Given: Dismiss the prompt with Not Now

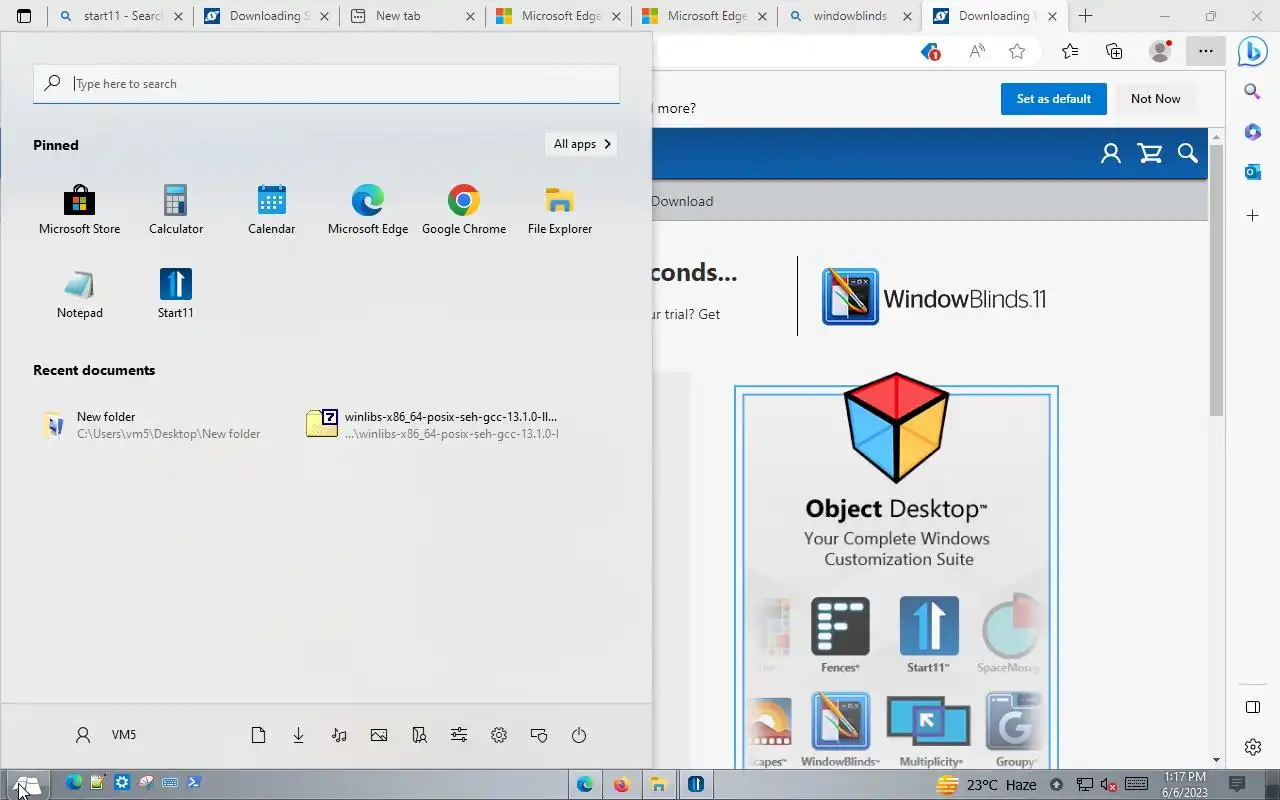Looking at the screenshot, I should coord(1155,99).
